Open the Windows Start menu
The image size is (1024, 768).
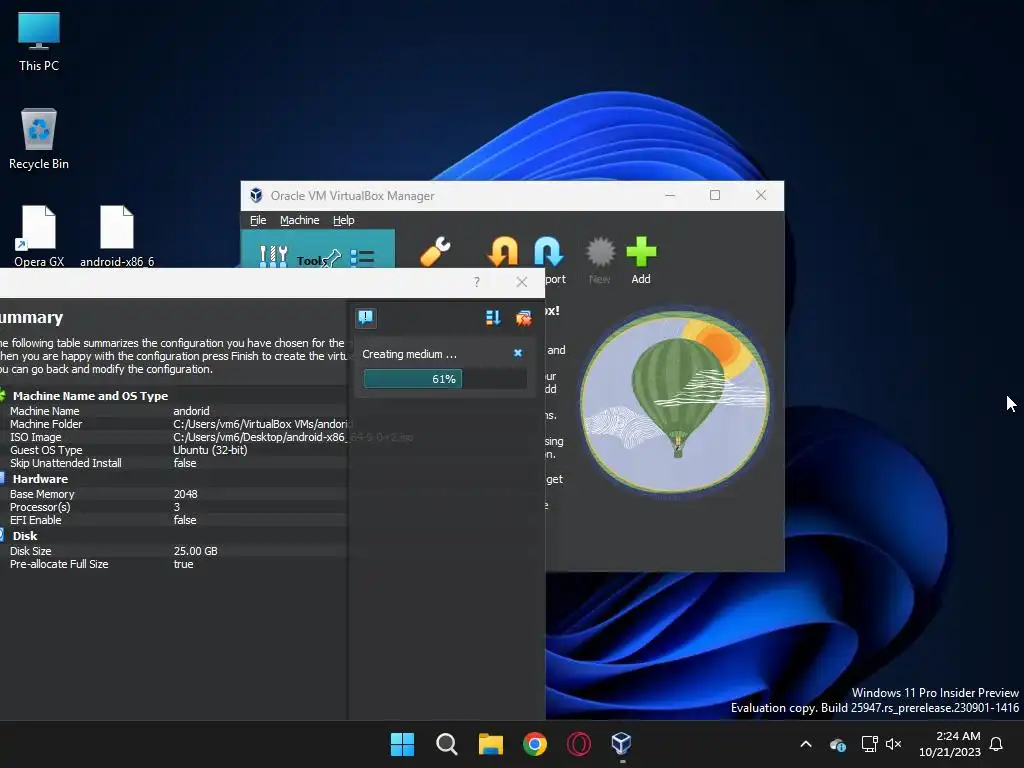pos(402,744)
